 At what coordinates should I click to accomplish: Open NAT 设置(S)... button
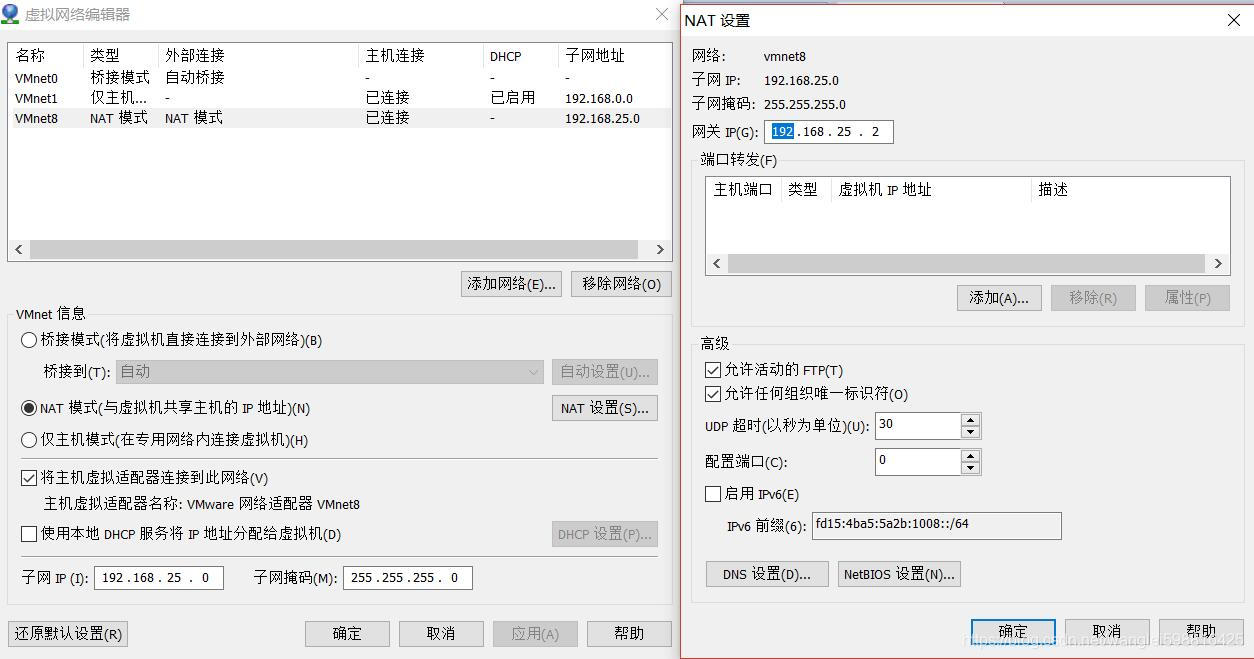(x=604, y=408)
